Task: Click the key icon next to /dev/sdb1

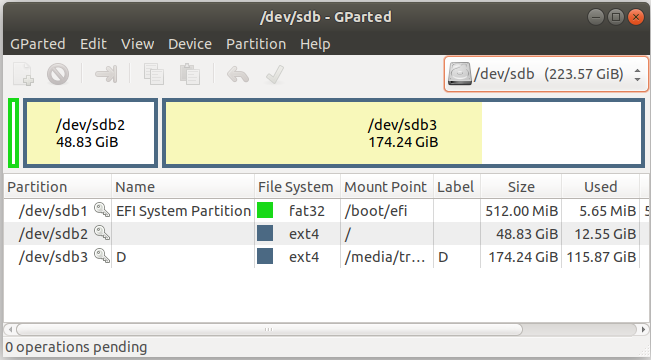Action: 102,210
